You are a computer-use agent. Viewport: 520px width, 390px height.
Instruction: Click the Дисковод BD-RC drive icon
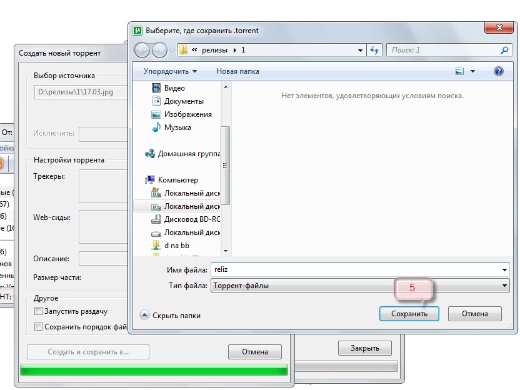click(x=156, y=219)
